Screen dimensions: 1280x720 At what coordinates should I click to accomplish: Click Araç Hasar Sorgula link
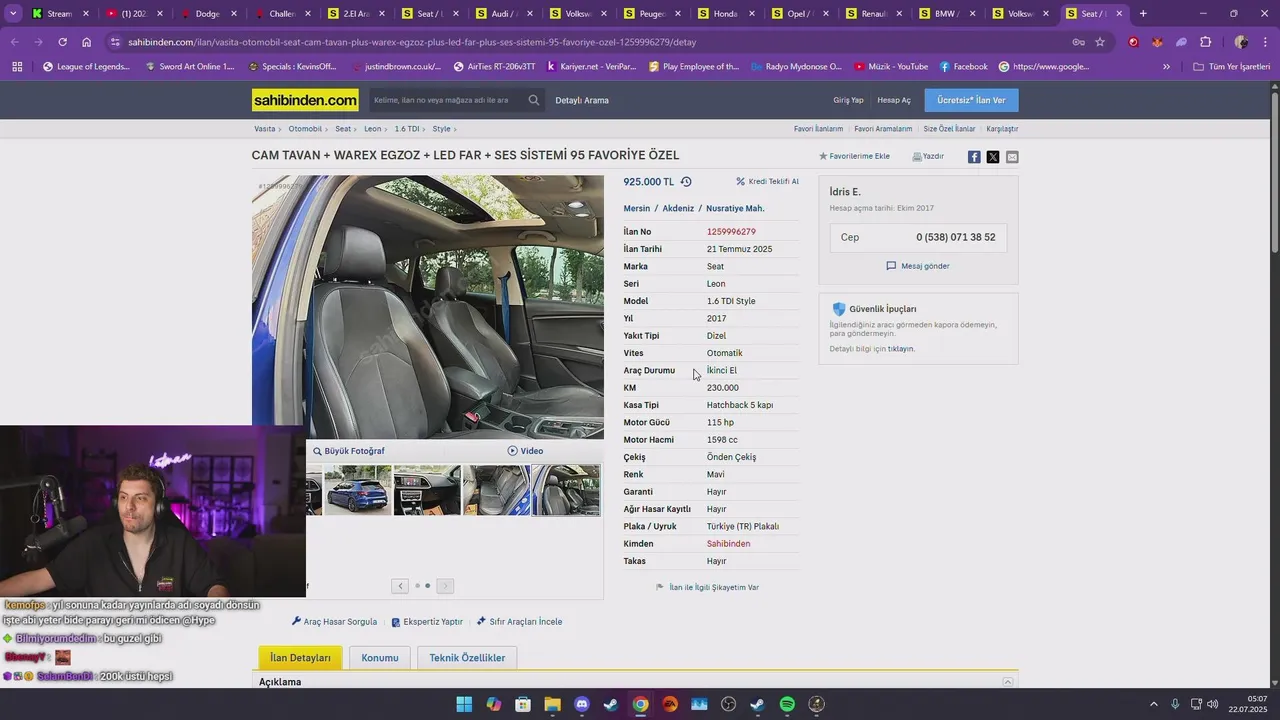pos(334,622)
